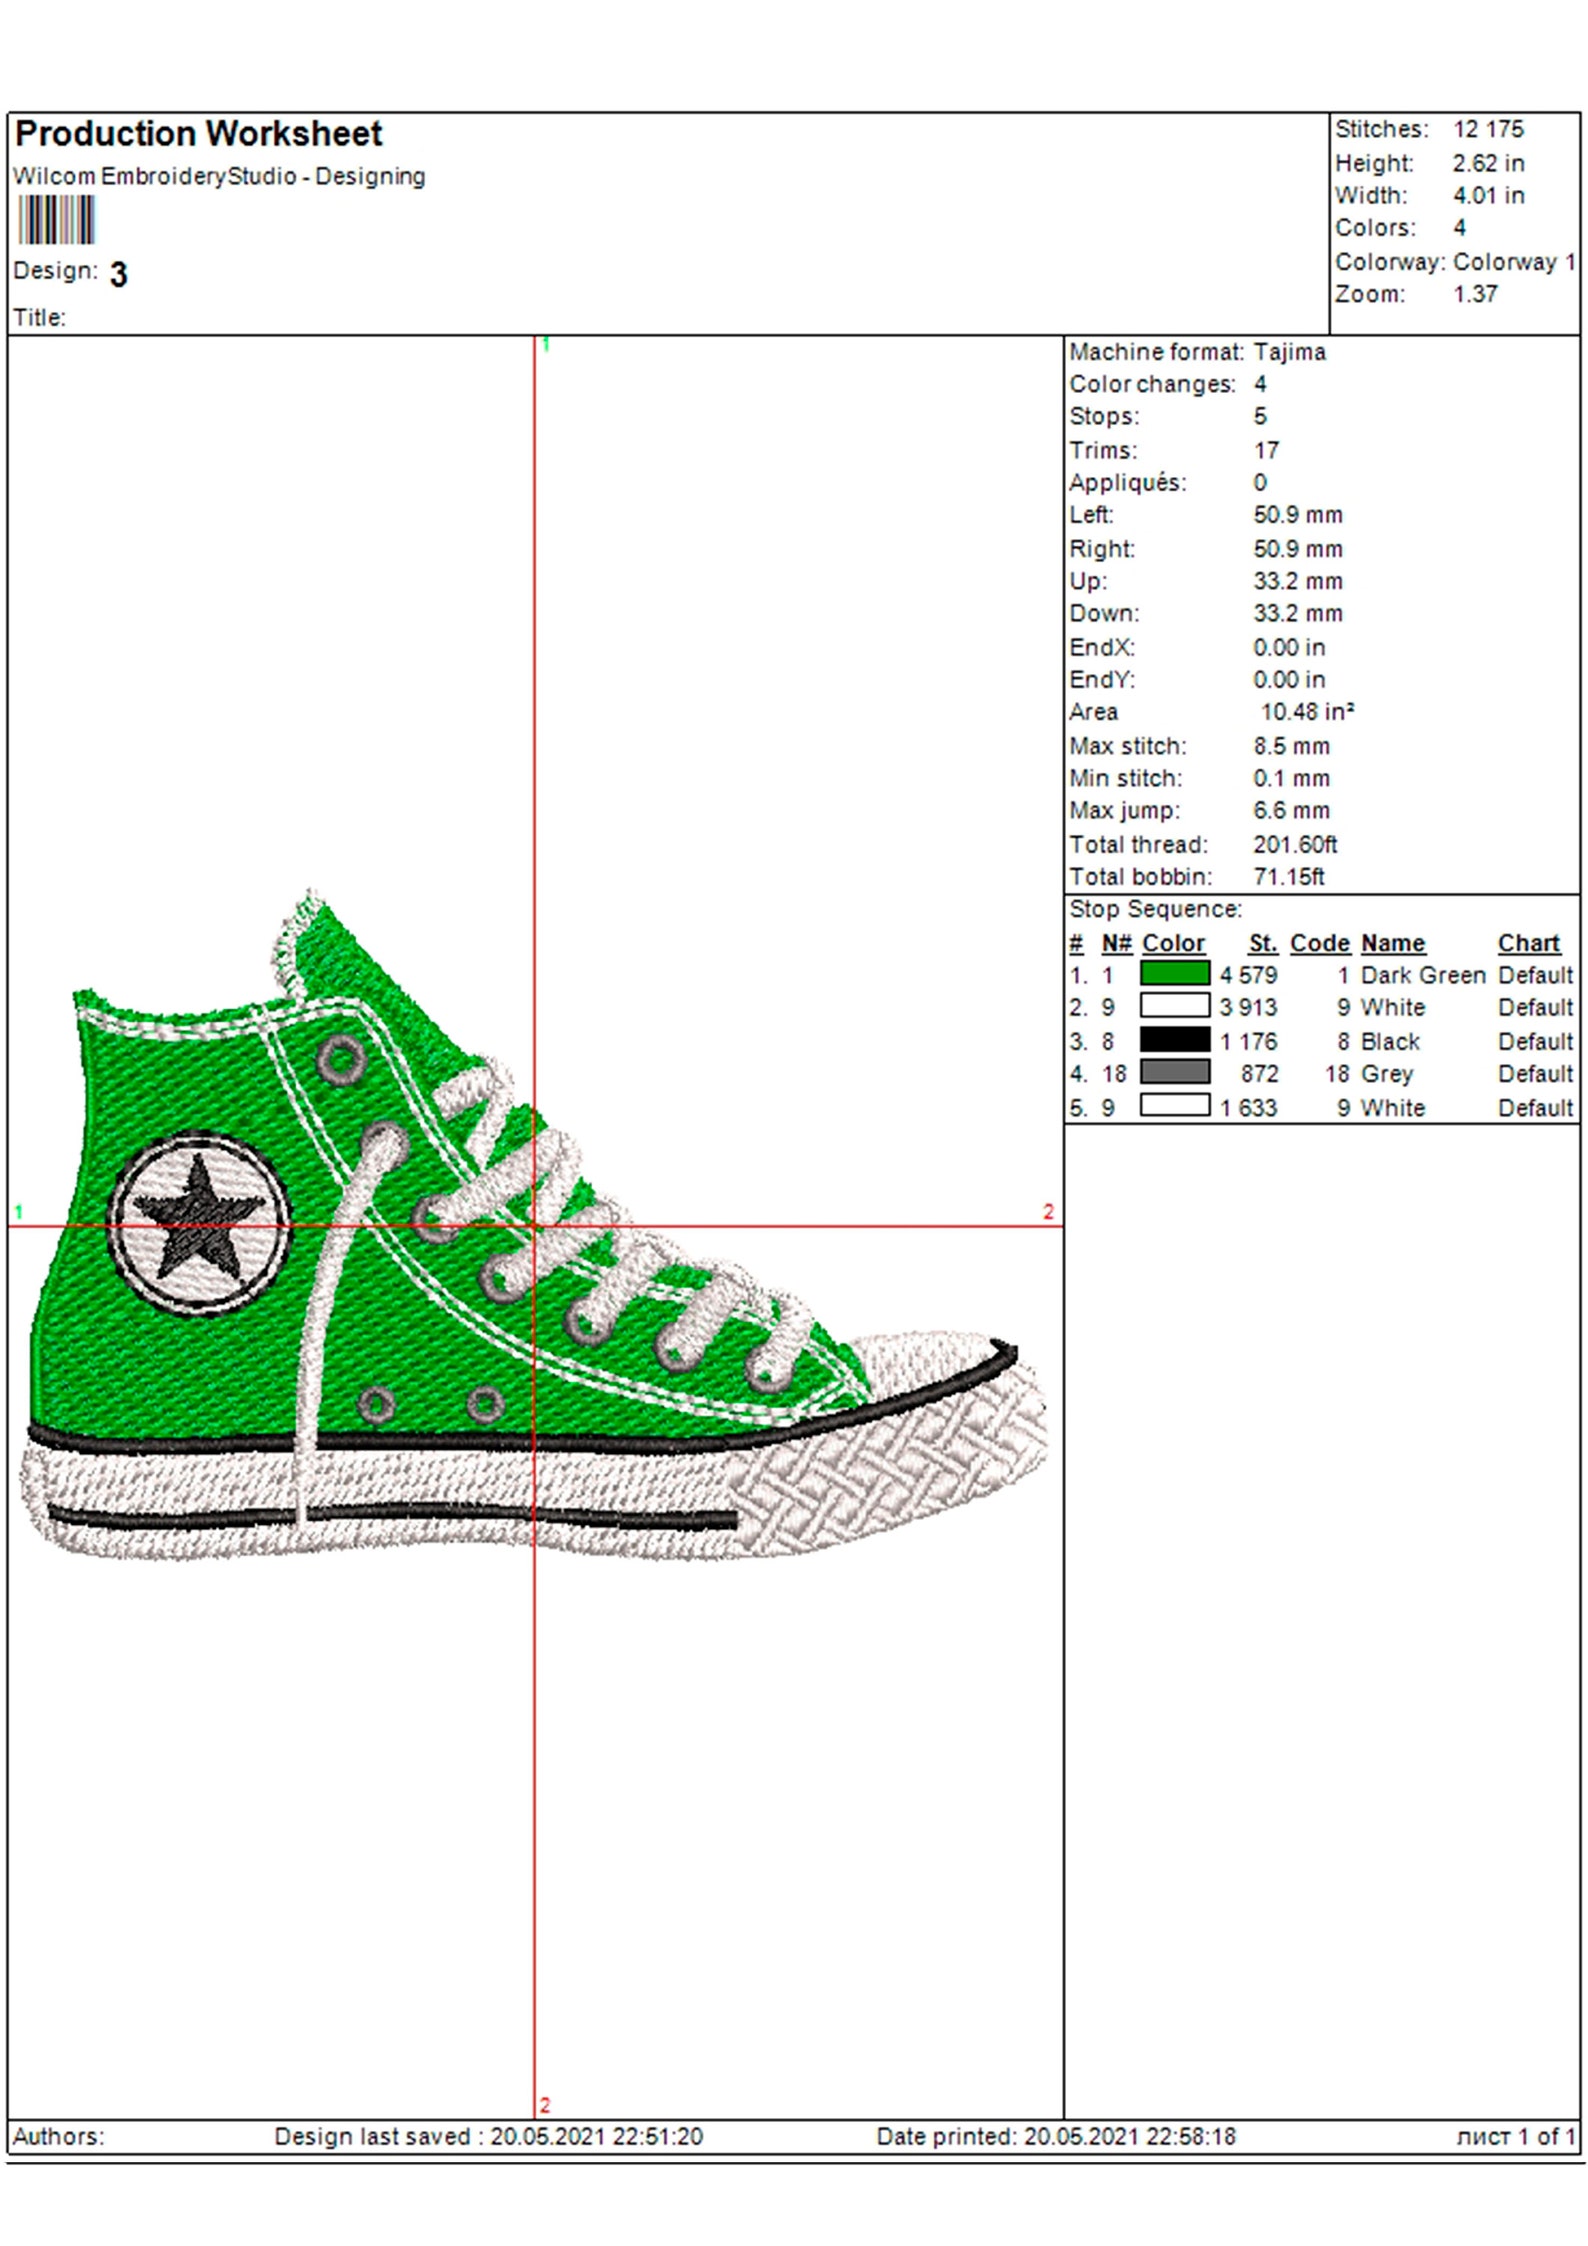Click the 'Up:' label
The width and height of the screenshot is (1588, 2246).
[x=1088, y=581]
